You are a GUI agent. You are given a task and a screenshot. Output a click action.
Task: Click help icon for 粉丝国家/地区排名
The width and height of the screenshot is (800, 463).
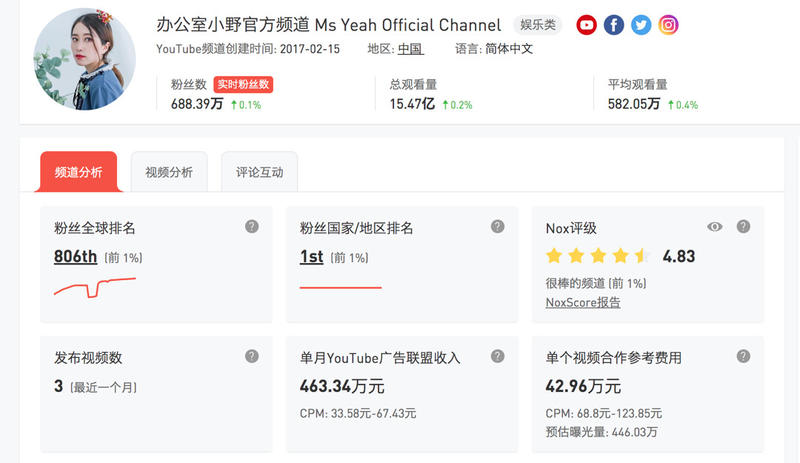coord(497,226)
